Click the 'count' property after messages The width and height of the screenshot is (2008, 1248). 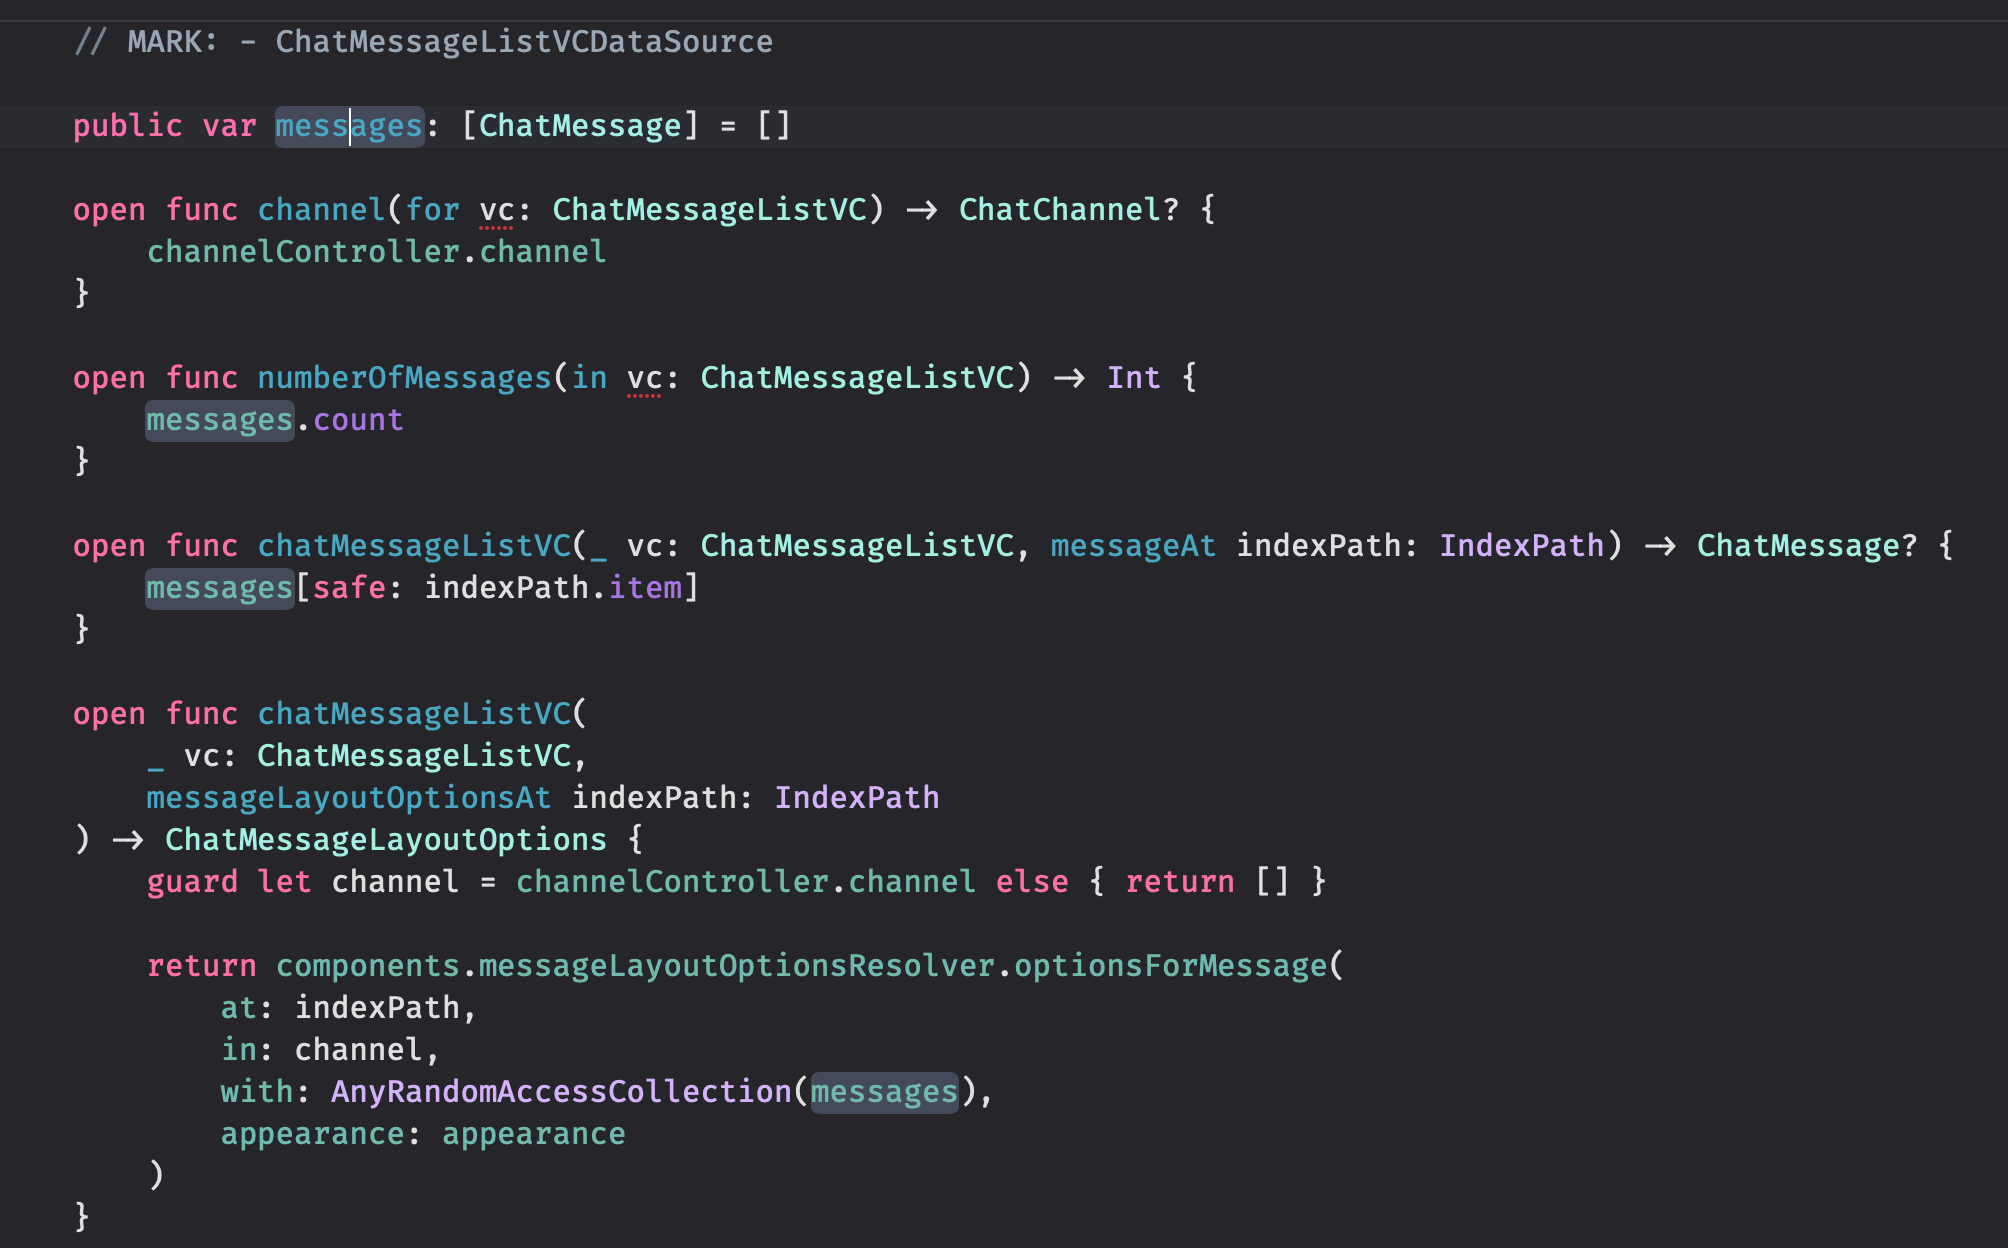tap(358, 420)
